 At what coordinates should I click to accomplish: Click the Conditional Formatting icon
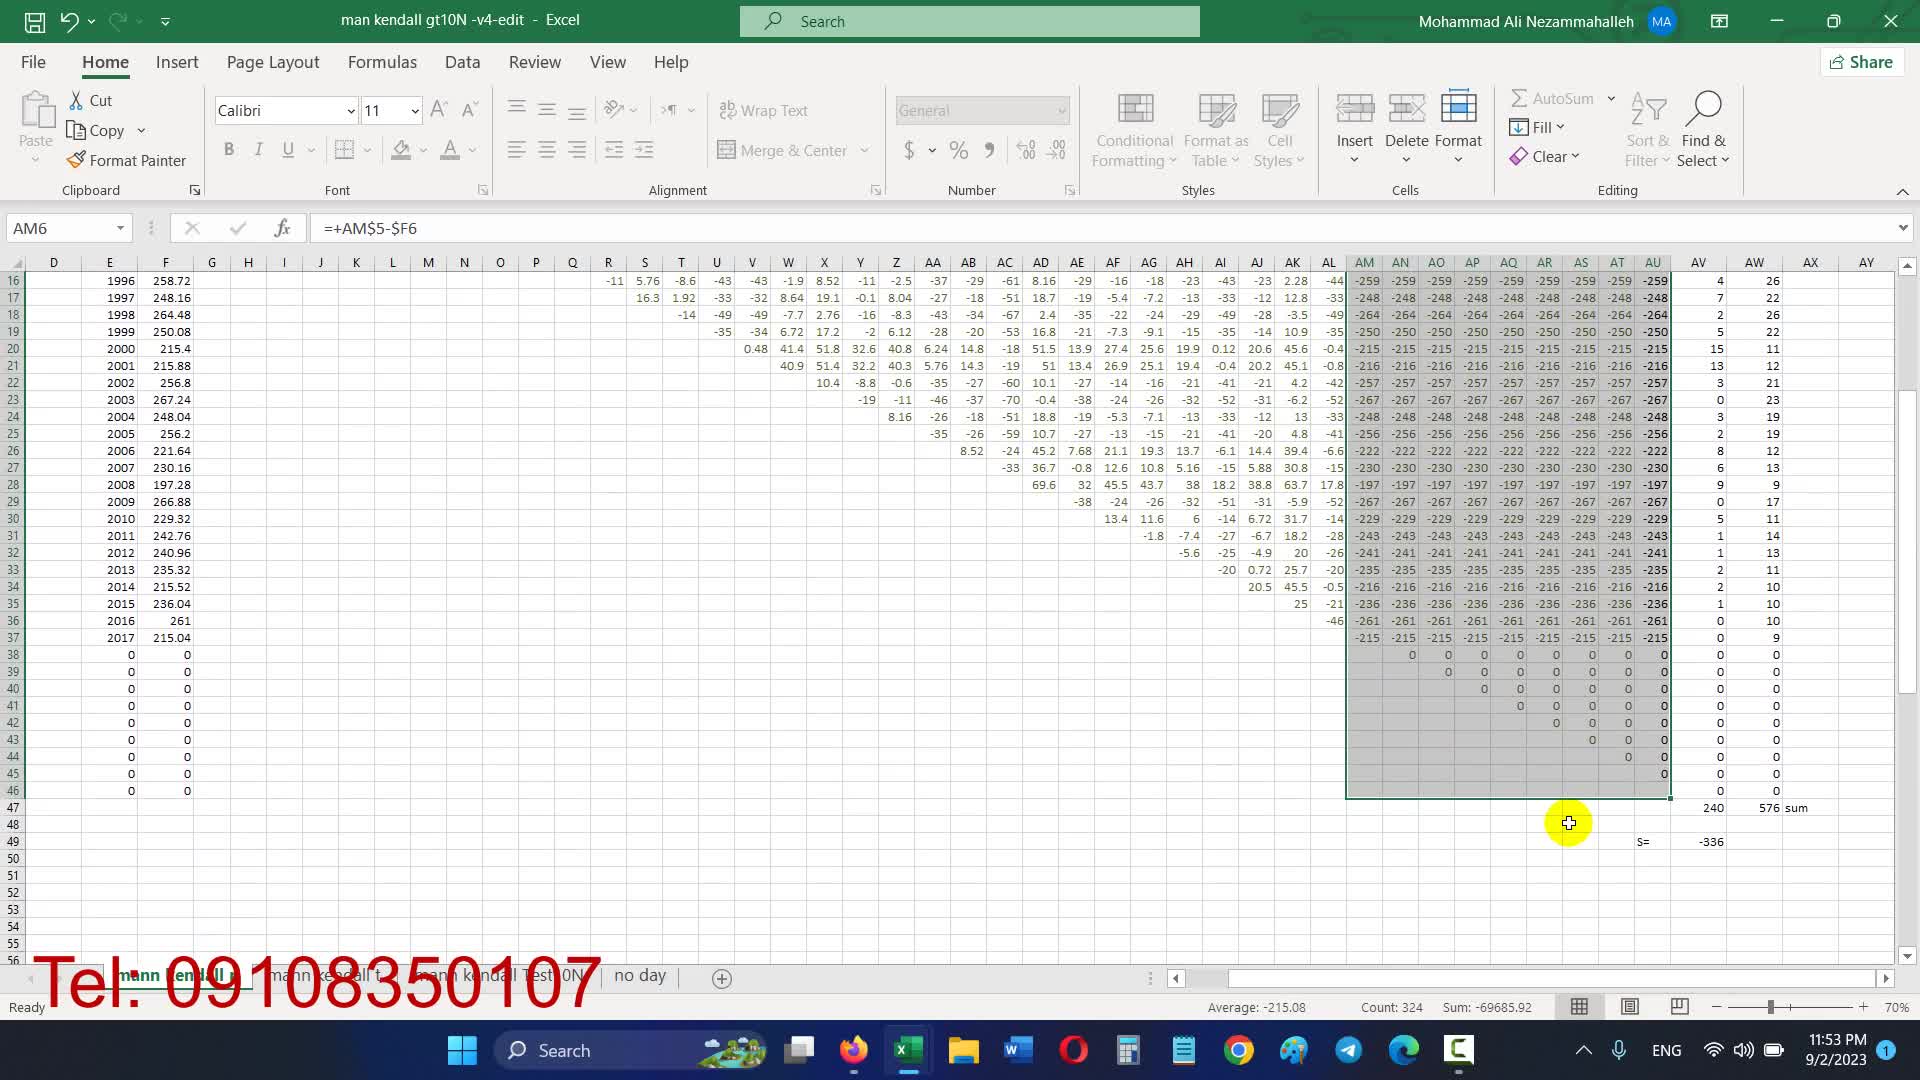click(x=1134, y=109)
